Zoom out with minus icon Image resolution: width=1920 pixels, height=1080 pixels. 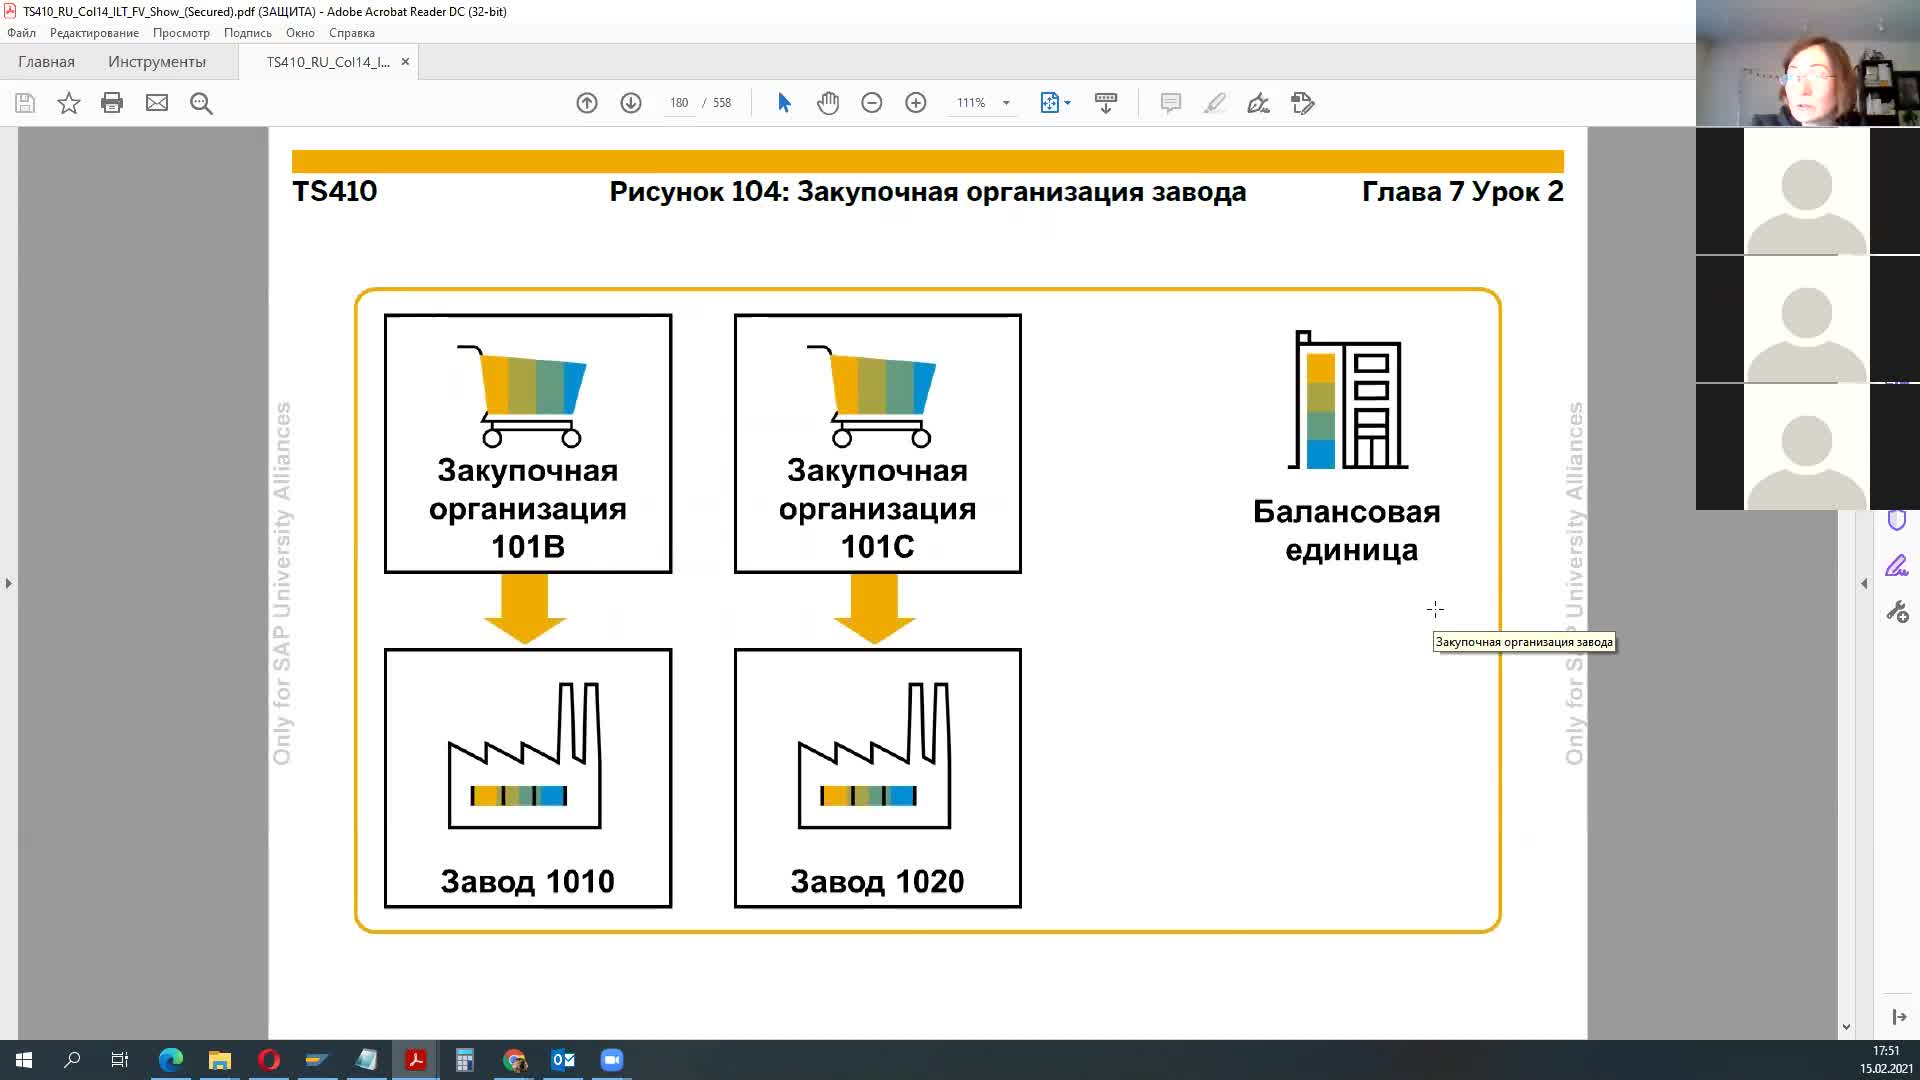pyautogui.click(x=872, y=103)
